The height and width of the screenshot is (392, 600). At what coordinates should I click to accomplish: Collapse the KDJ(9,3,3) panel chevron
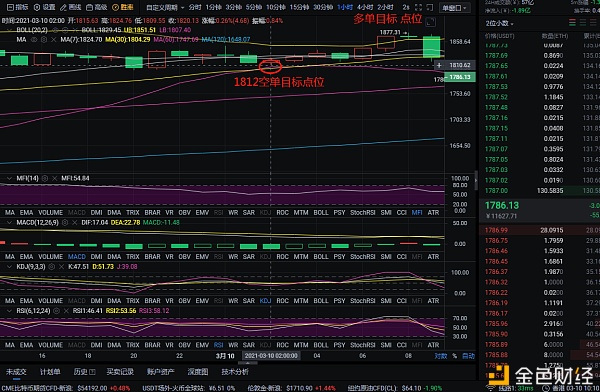[9, 266]
